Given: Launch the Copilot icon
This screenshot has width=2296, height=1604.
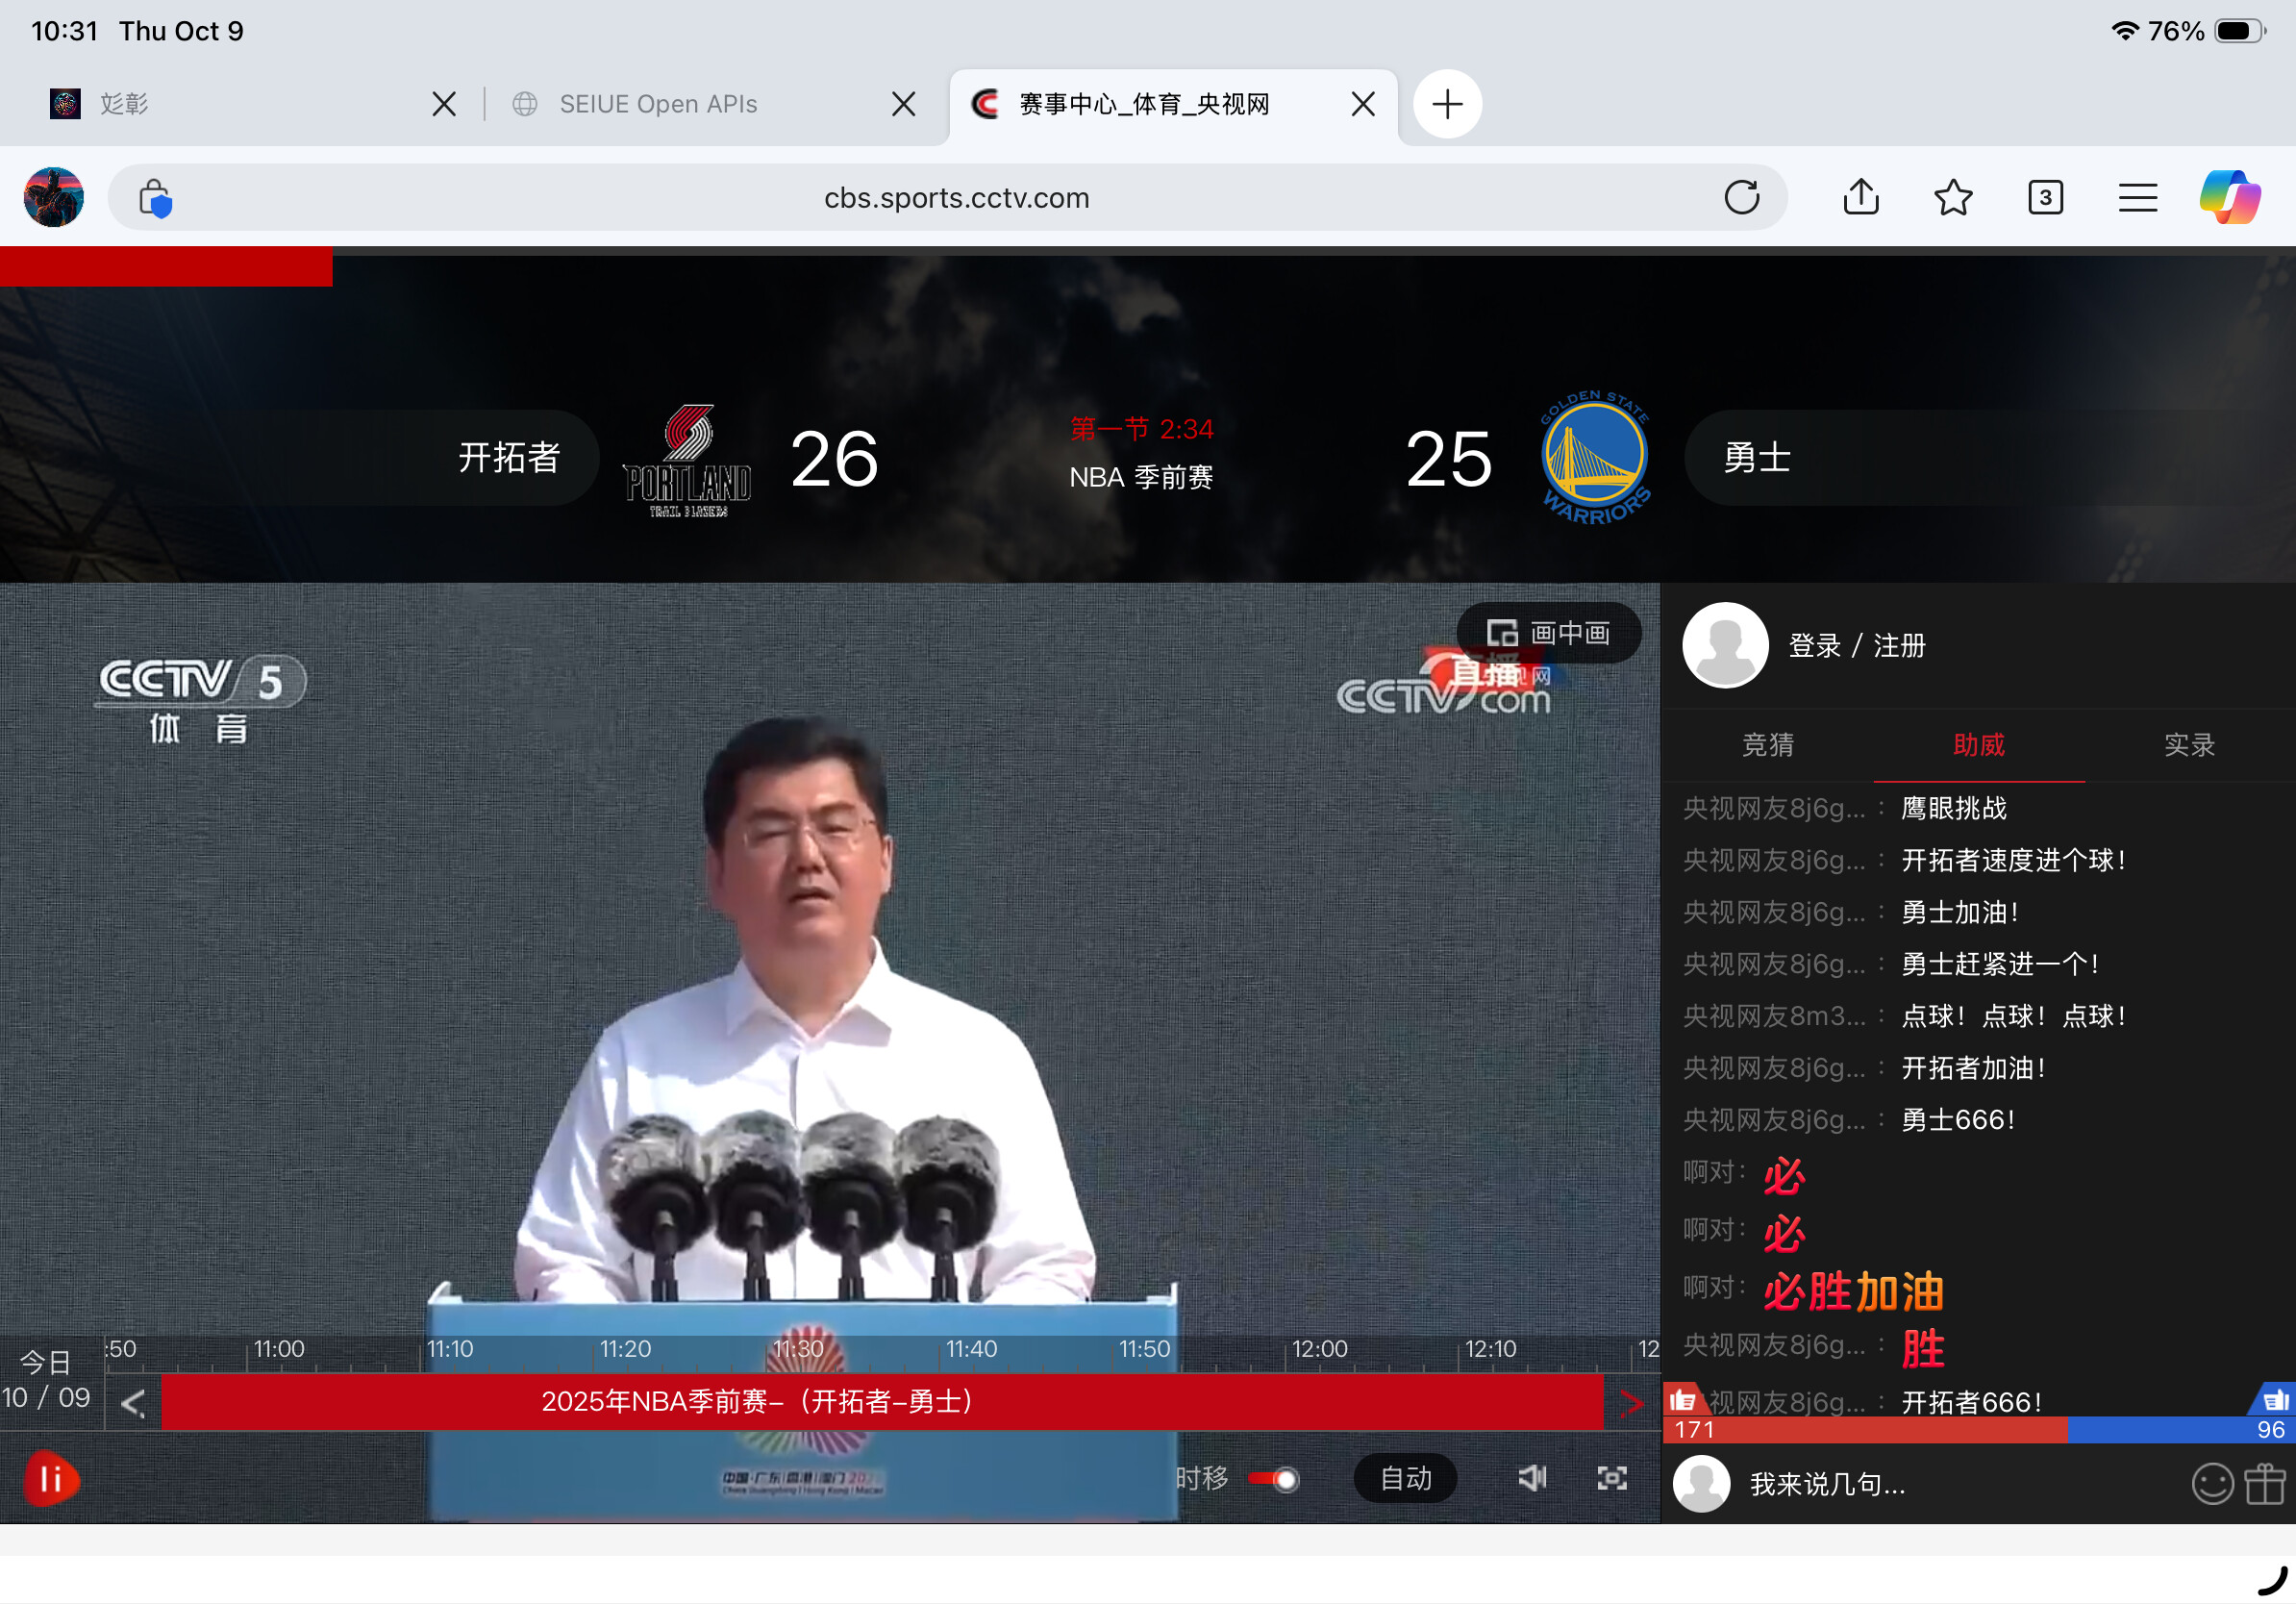Looking at the screenshot, I should pos(2229,197).
